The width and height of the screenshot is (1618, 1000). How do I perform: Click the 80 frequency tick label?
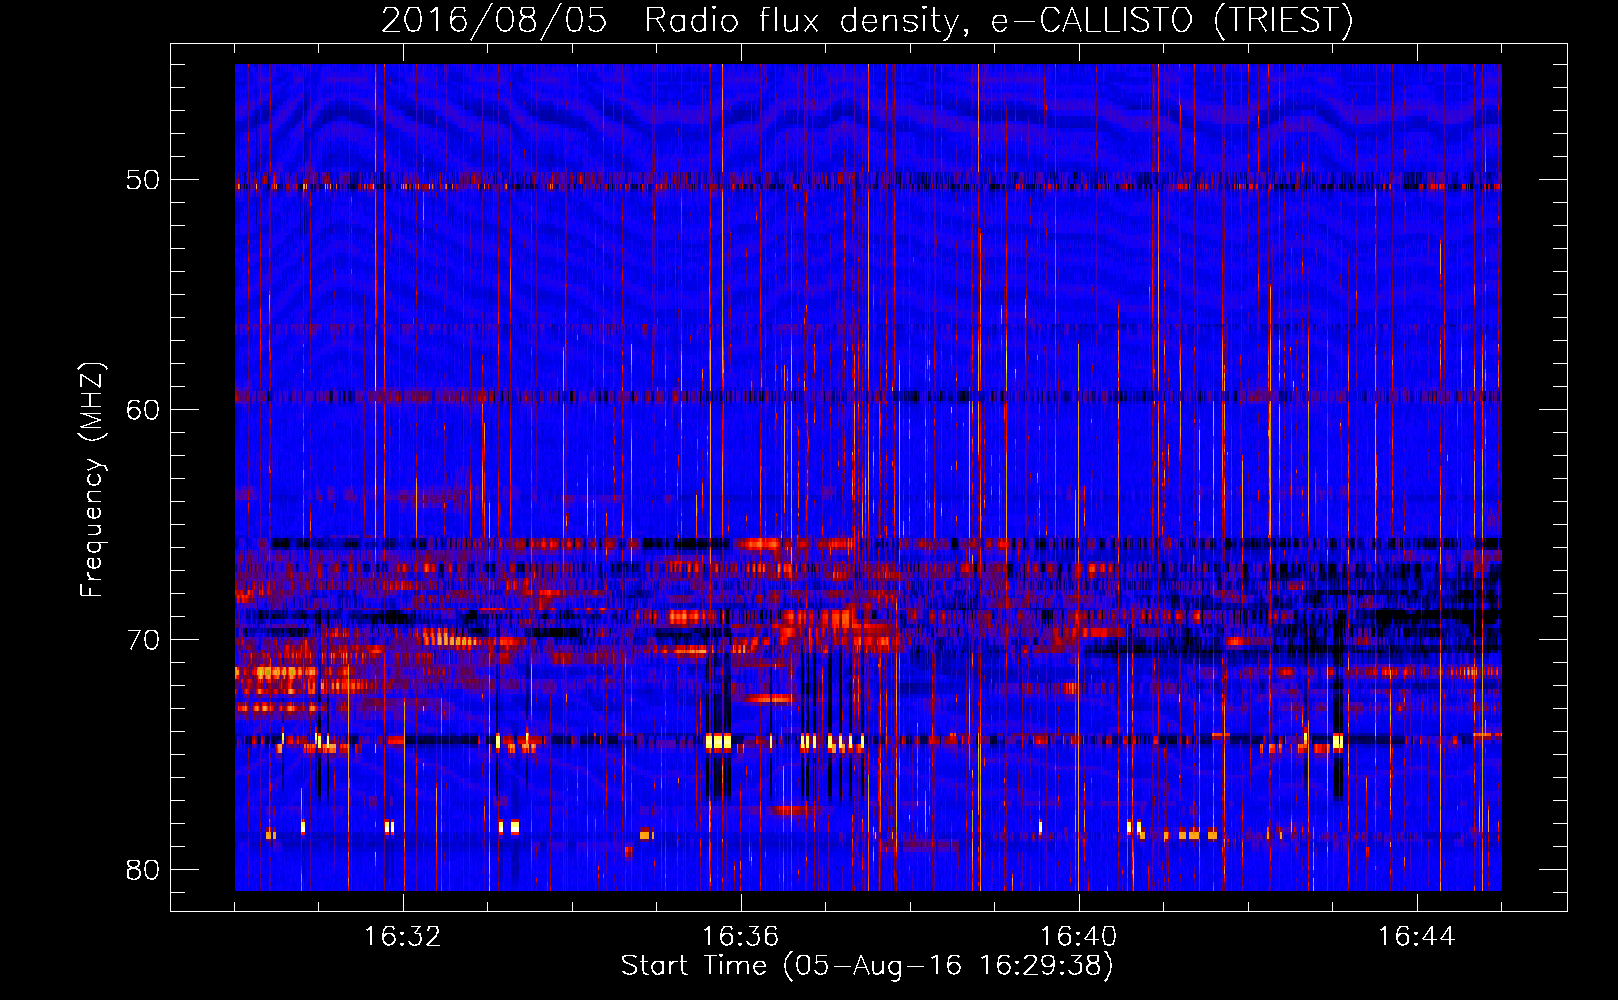143,869
